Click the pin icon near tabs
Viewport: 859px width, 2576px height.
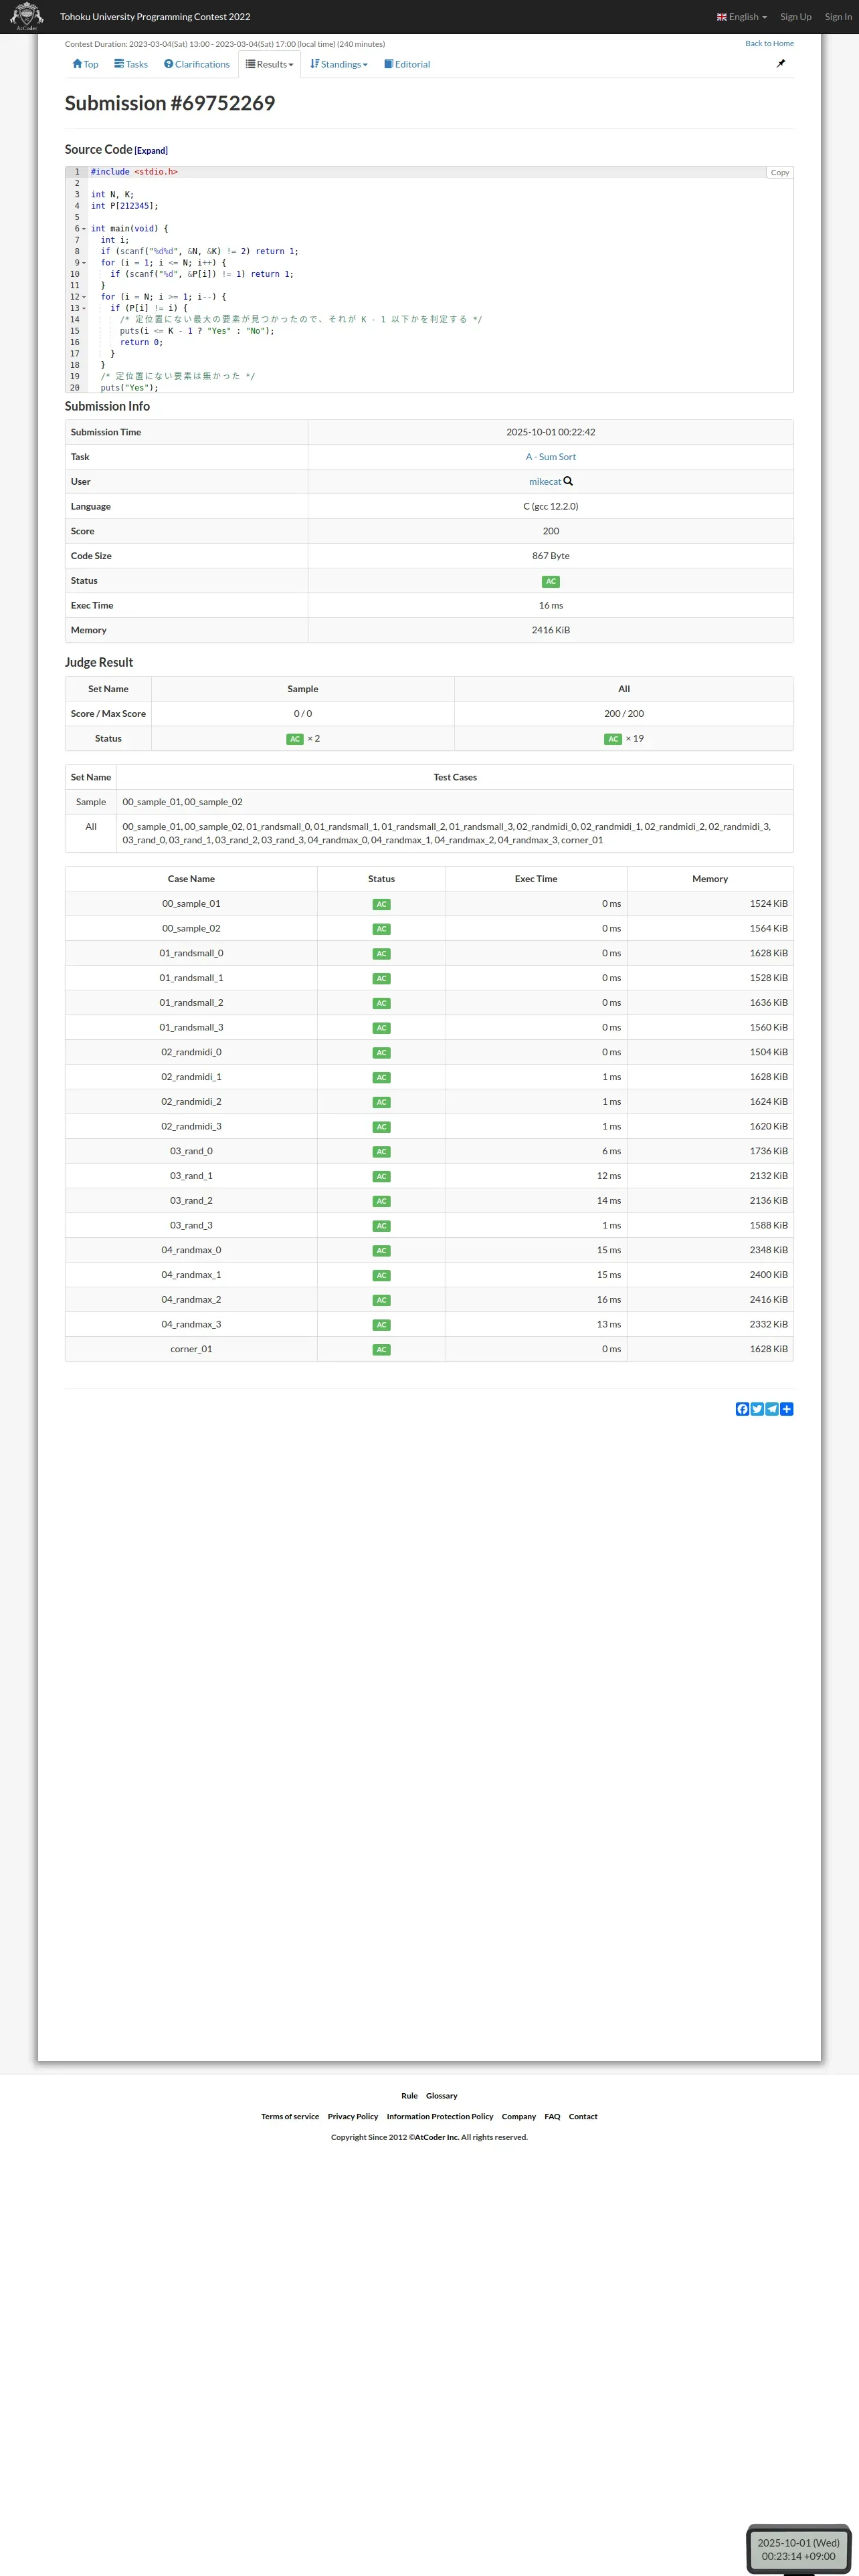point(781,63)
